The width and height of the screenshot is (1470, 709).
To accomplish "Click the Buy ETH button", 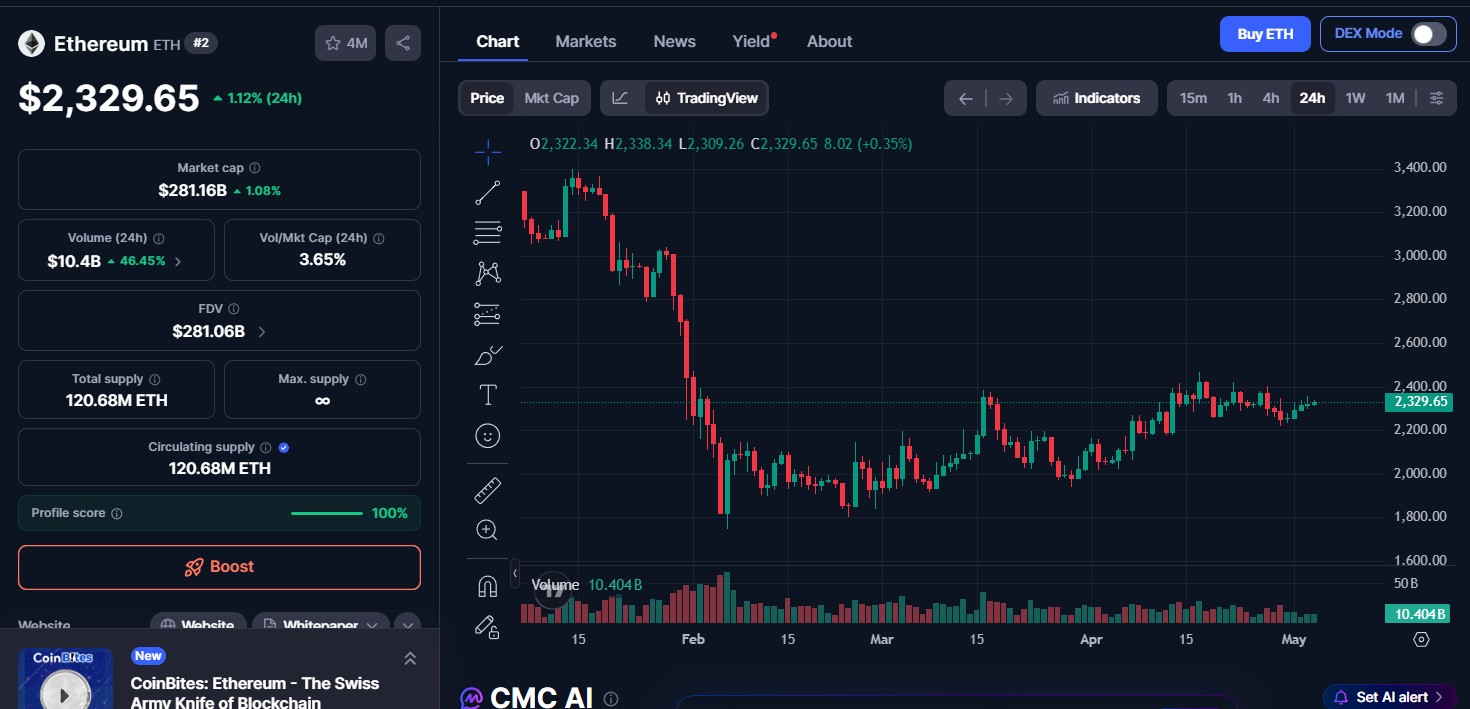I will click(1265, 34).
